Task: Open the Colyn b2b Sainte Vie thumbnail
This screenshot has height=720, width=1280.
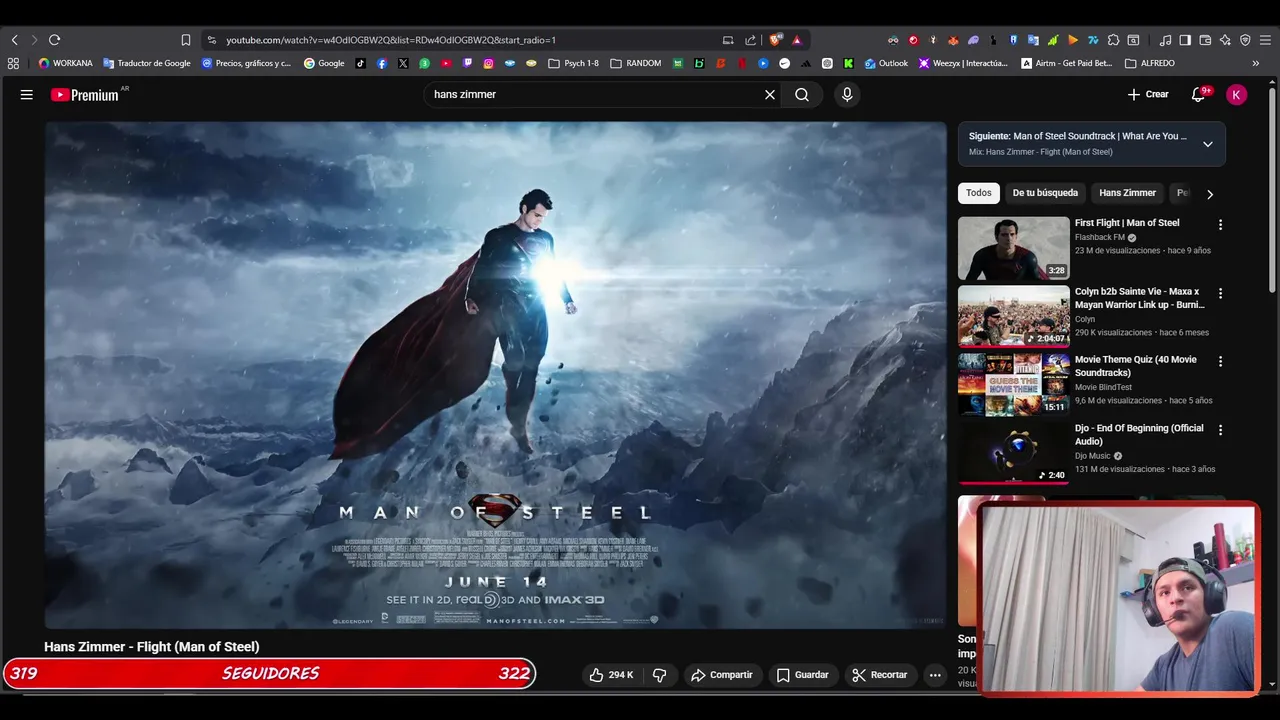Action: coord(1013,317)
